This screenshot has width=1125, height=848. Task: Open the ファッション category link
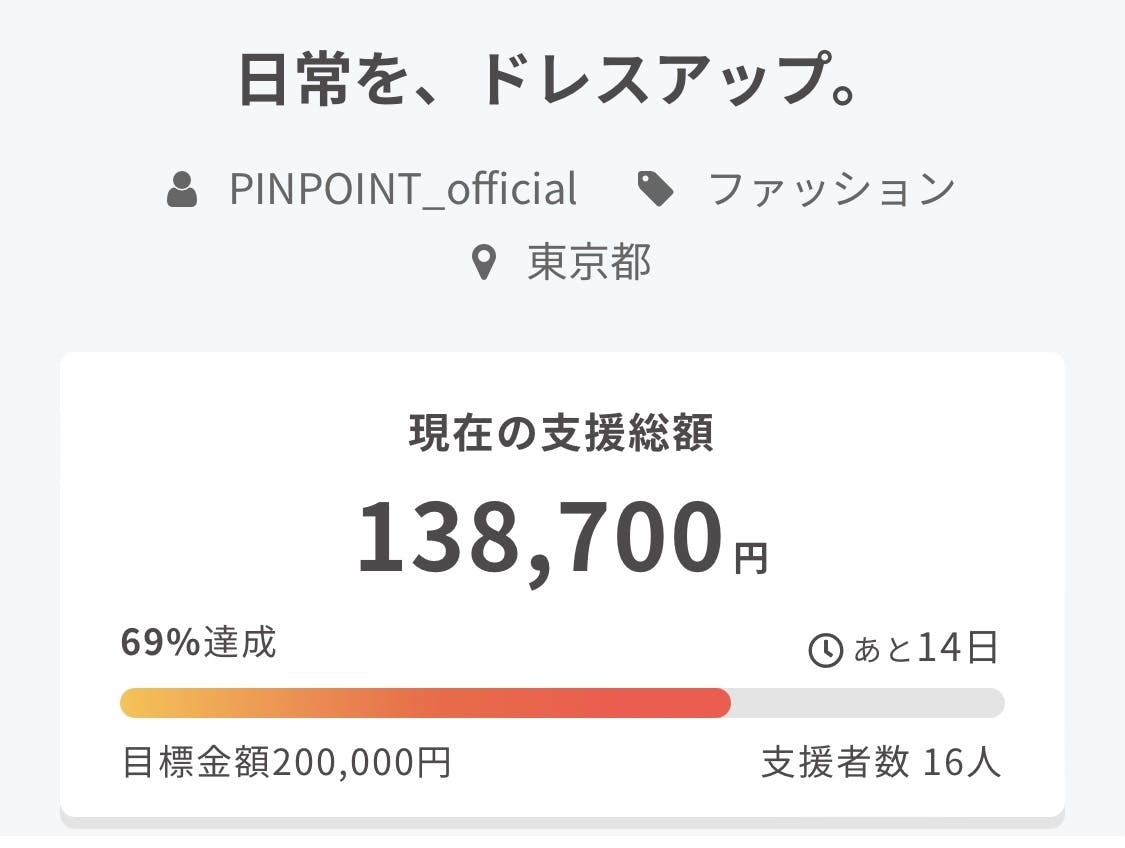[x=832, y=189]
